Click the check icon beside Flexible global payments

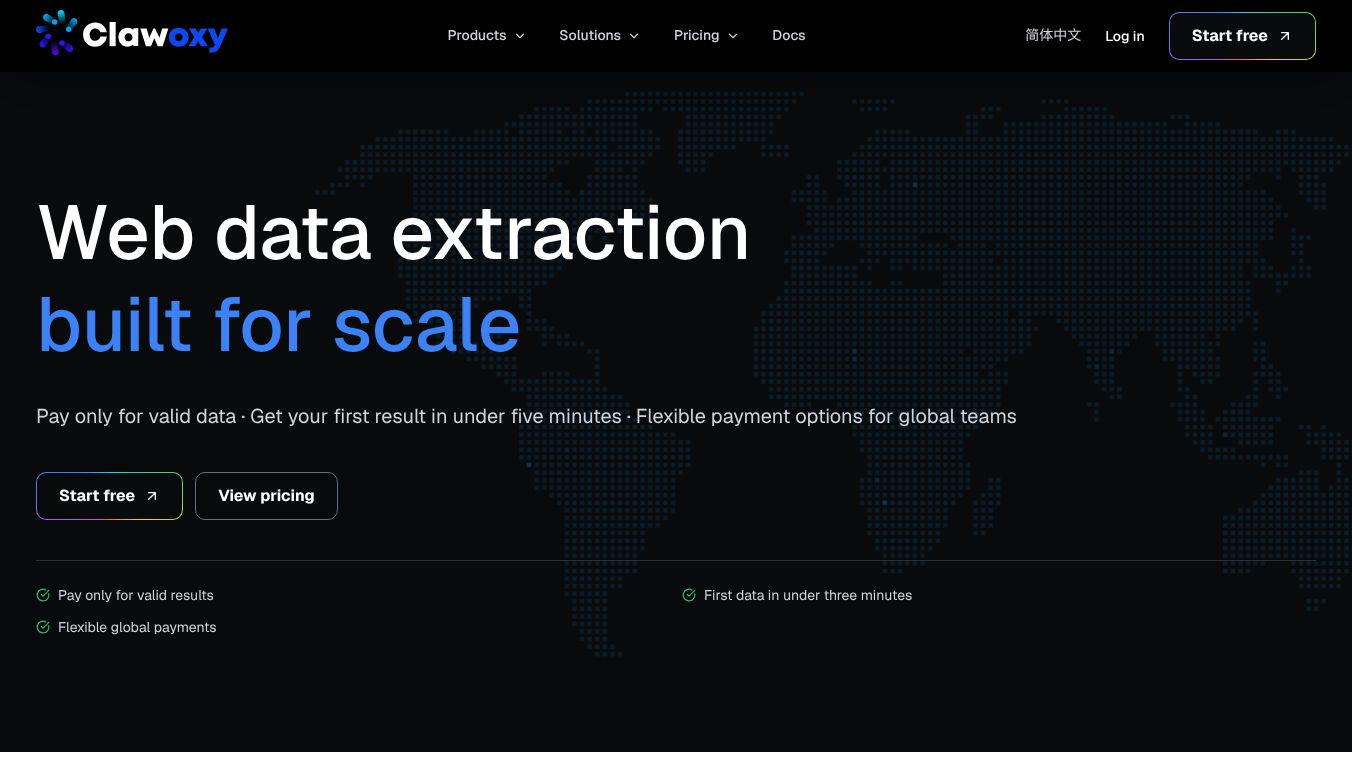pyautogui.click(x=43, y=627)
